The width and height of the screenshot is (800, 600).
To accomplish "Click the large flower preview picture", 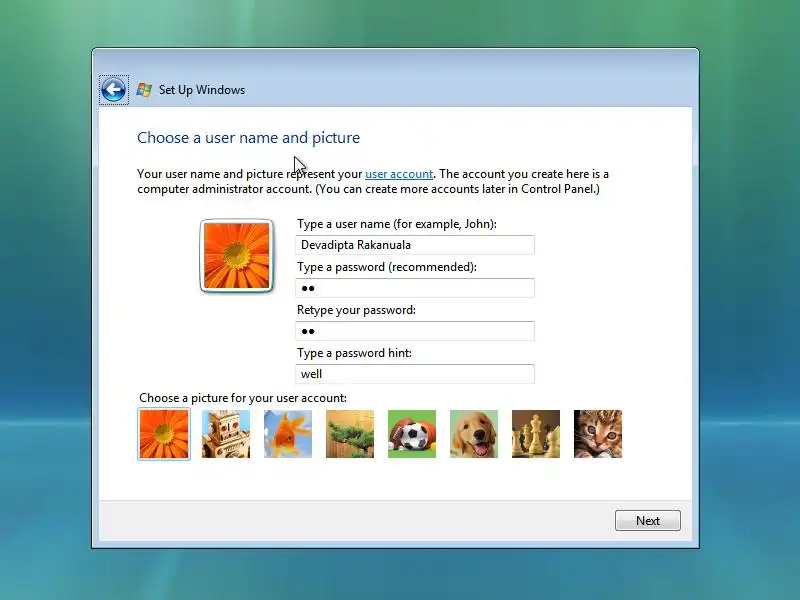I will point(237,256).
